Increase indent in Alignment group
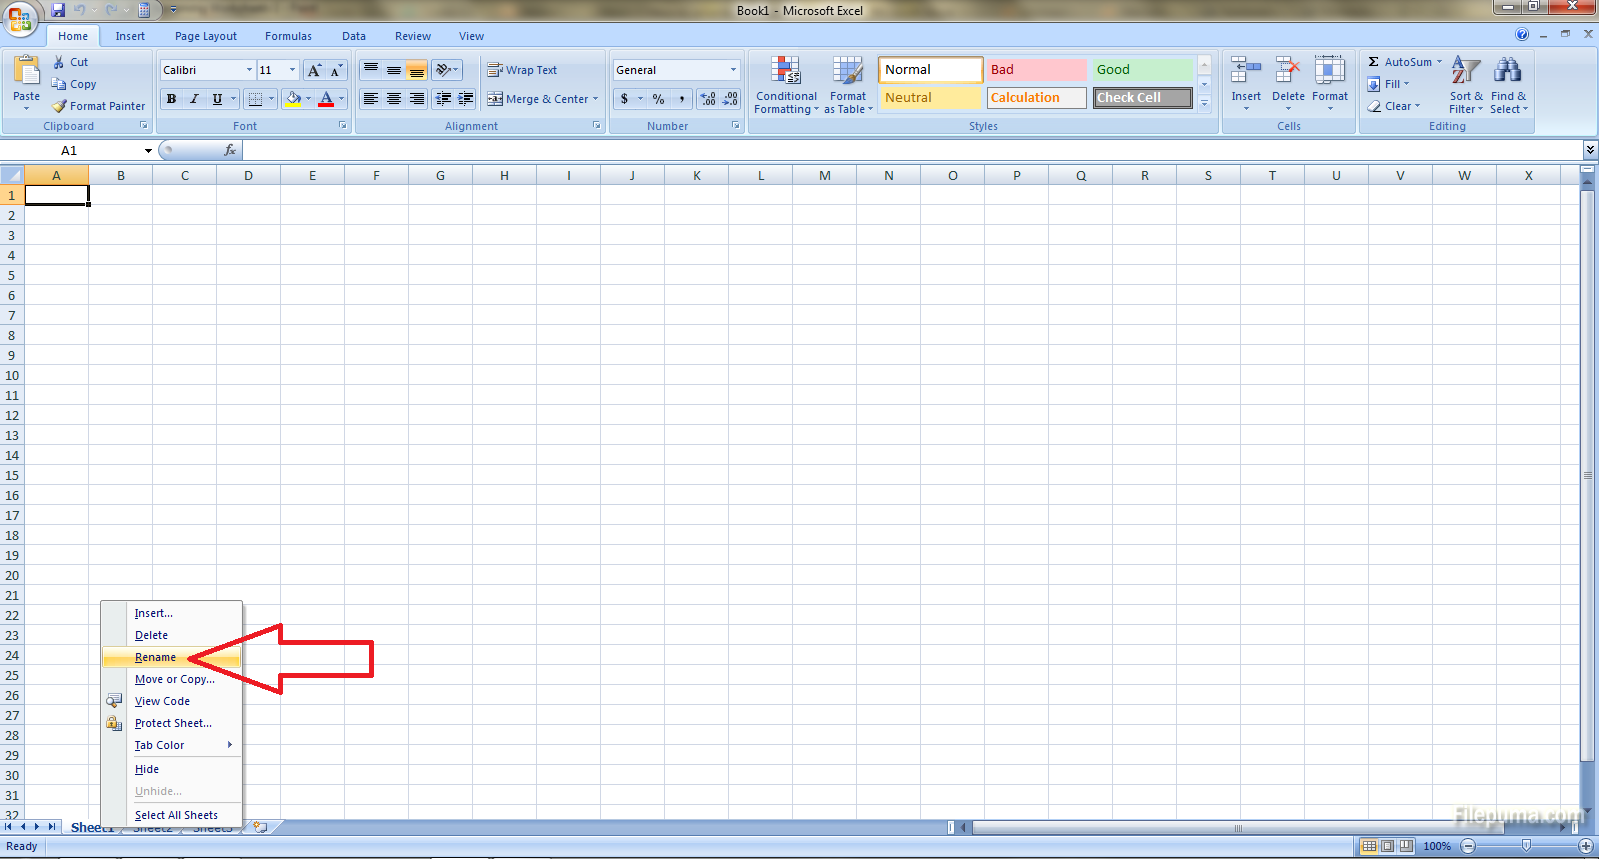1599x859 pixels. tap(465, 99)
